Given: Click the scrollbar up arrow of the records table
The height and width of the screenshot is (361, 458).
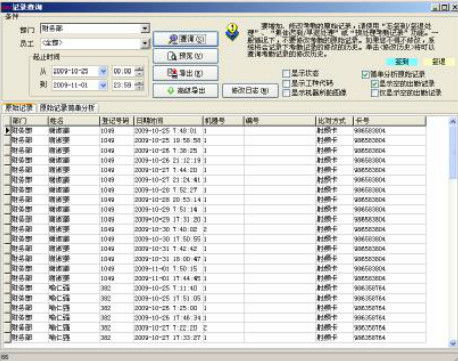Looking at the screenshot, I should [x=453, y=121].
